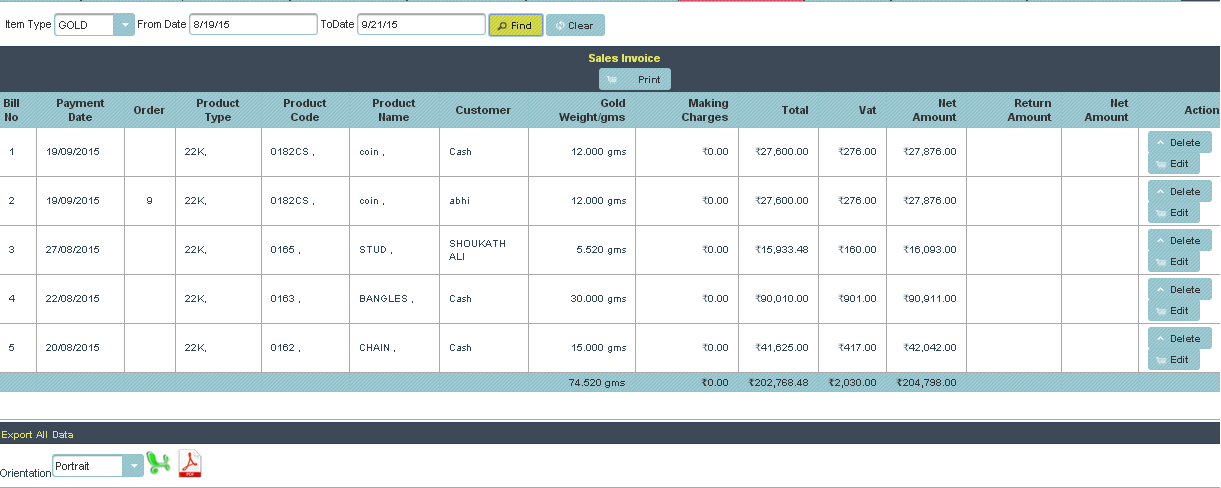Edit the BANGLES invoice row
The image size is (1221, 488).
point(1173,310)
